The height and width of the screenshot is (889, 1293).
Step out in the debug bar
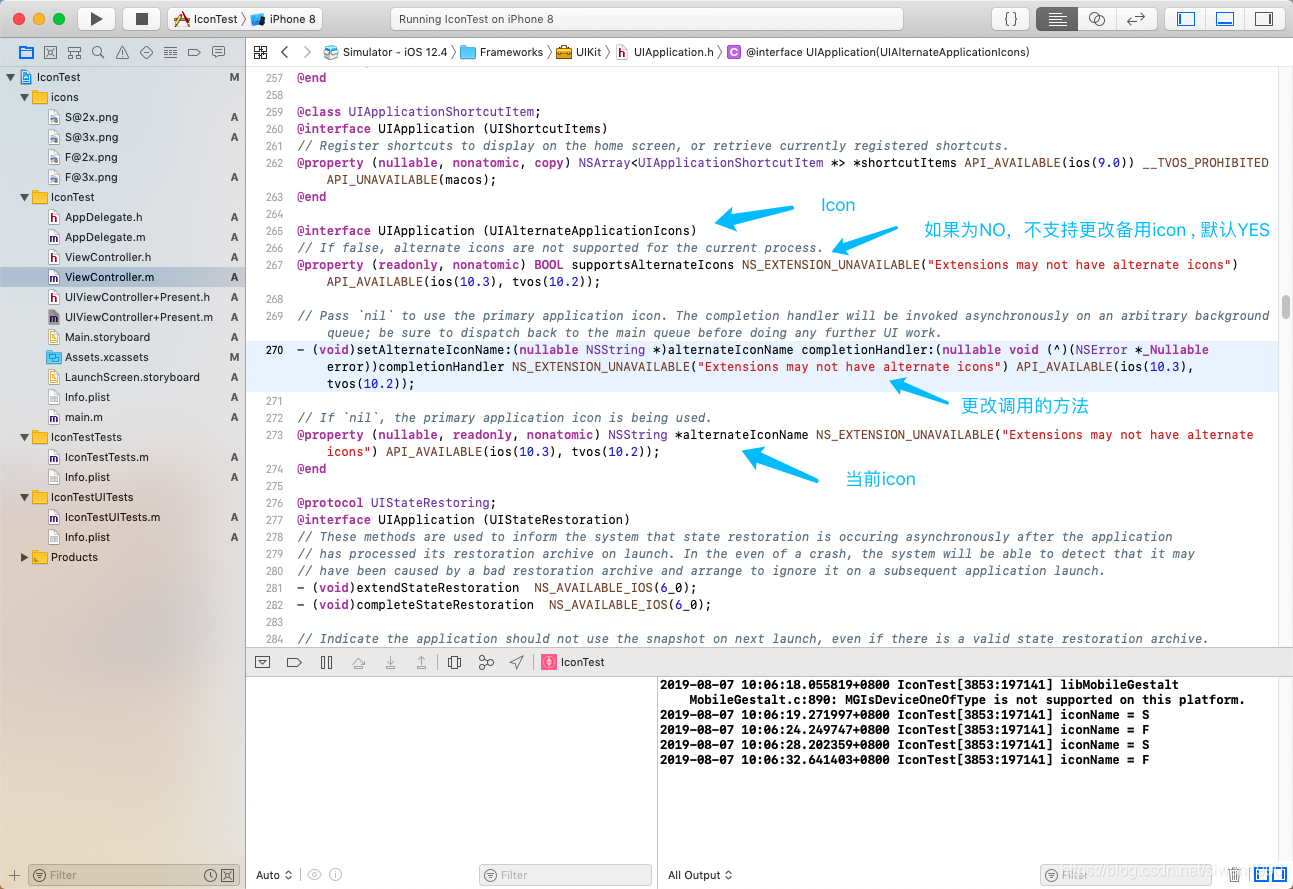click(x=422, y=662)
